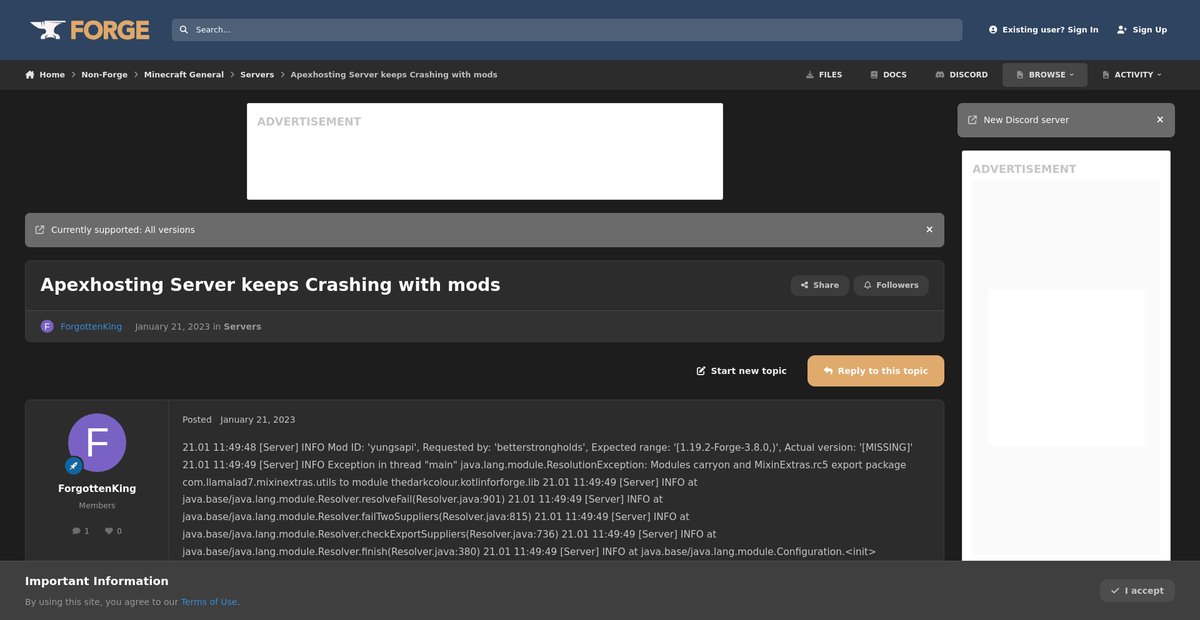Focus the Search input field
This screenshot has height=620, width=1200.
click(x=567, y=30)
